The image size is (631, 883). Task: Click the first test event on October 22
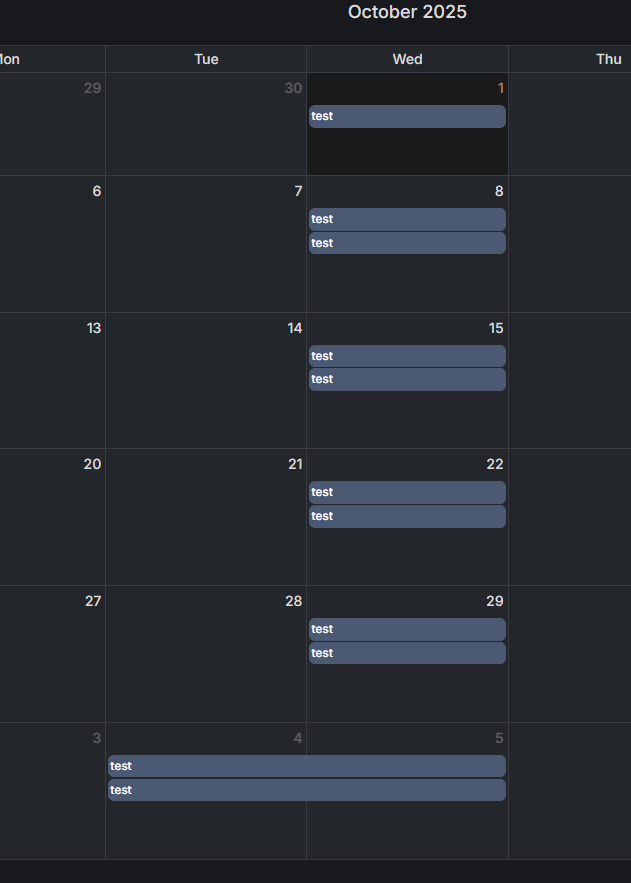pos(407,492)
